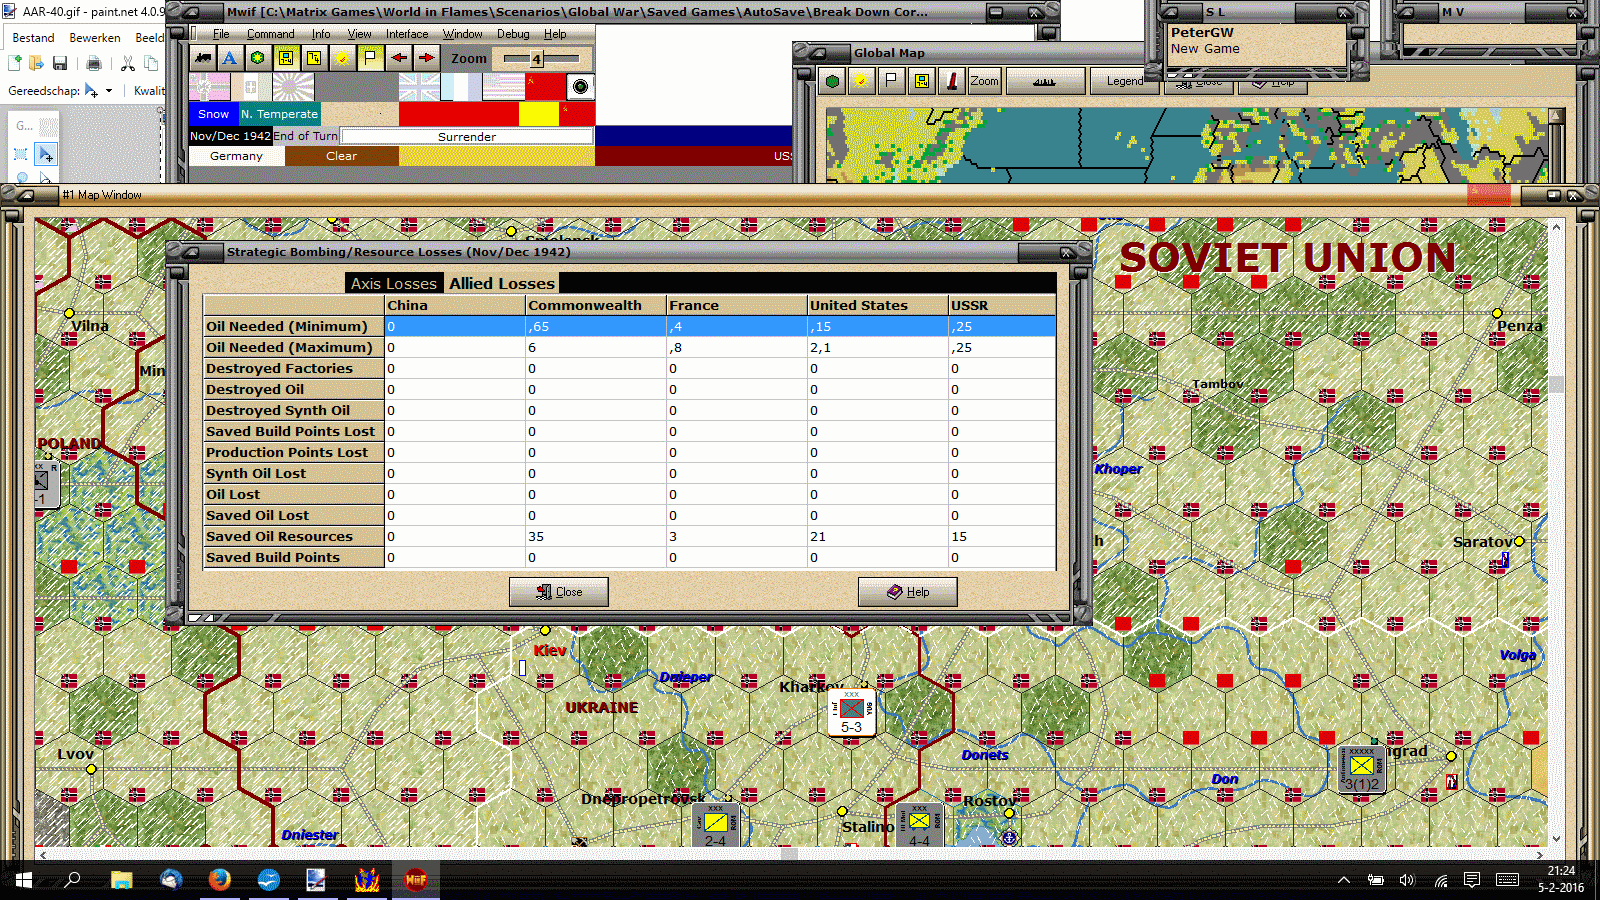Open the Gereedschap tool dropdown arrow
Image resolution: width=1600 pixels, height=900 pixels.
109,91
